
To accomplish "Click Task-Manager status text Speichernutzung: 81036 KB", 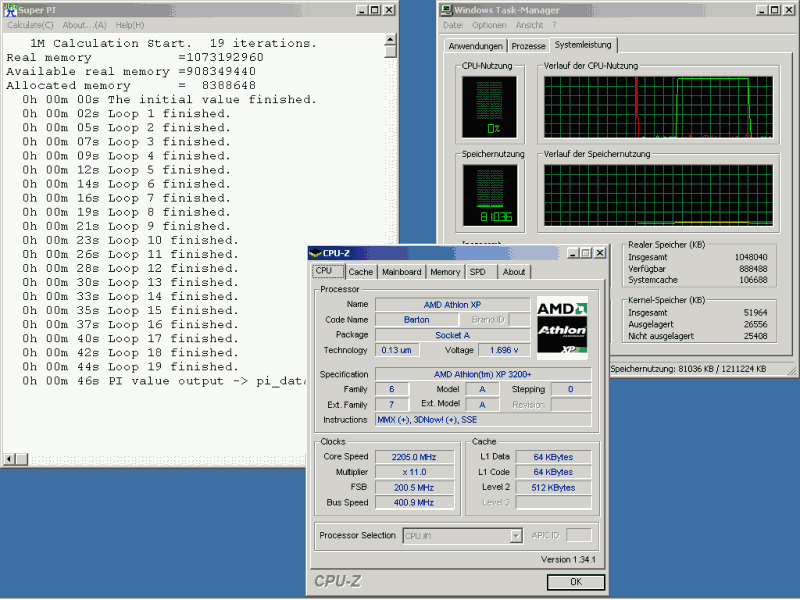I will 688,369.
